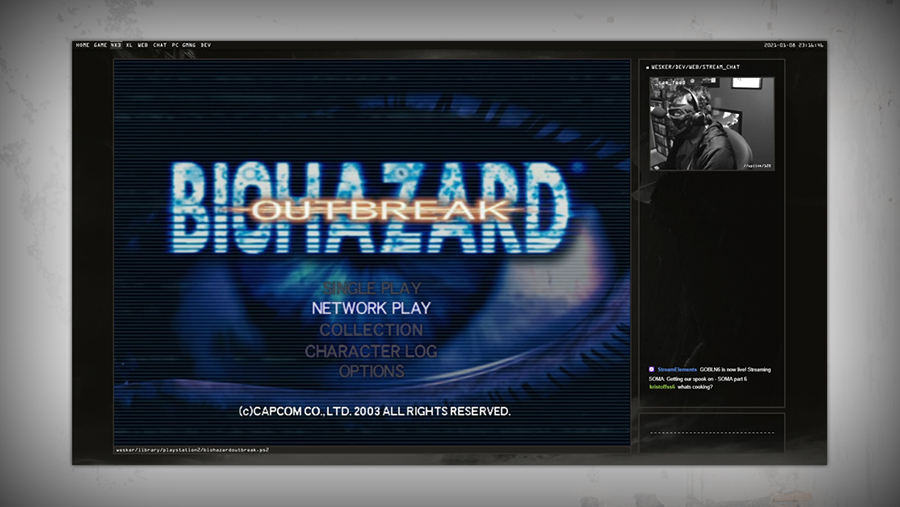Viewport: 900px width, 507px height.
Task: Select the CHAT menu item
Action: click(x=160, y=45)
